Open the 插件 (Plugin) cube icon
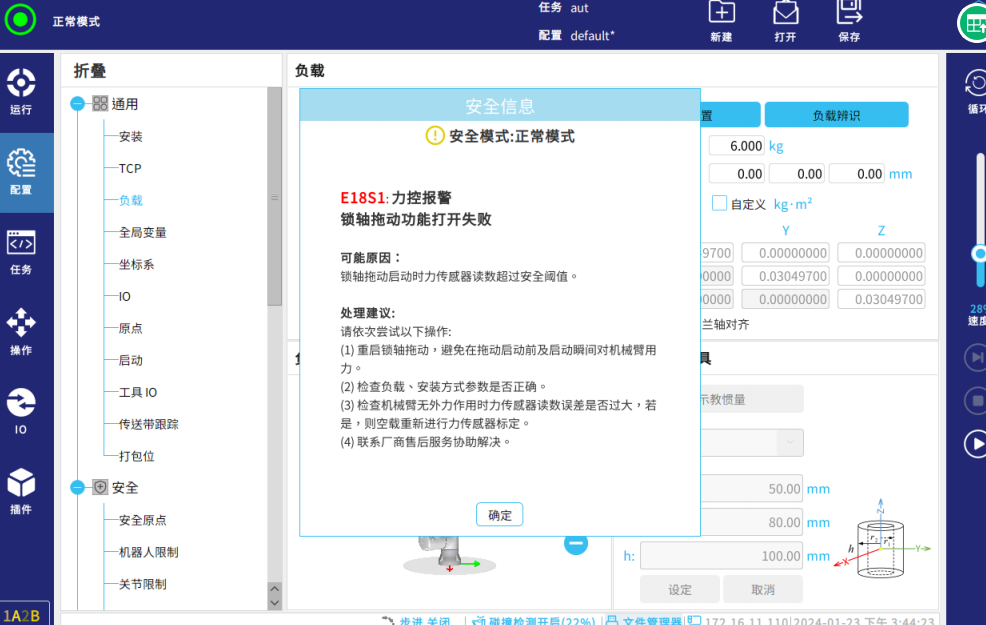Screen dimensions: 986x625 tap(21, 491)
